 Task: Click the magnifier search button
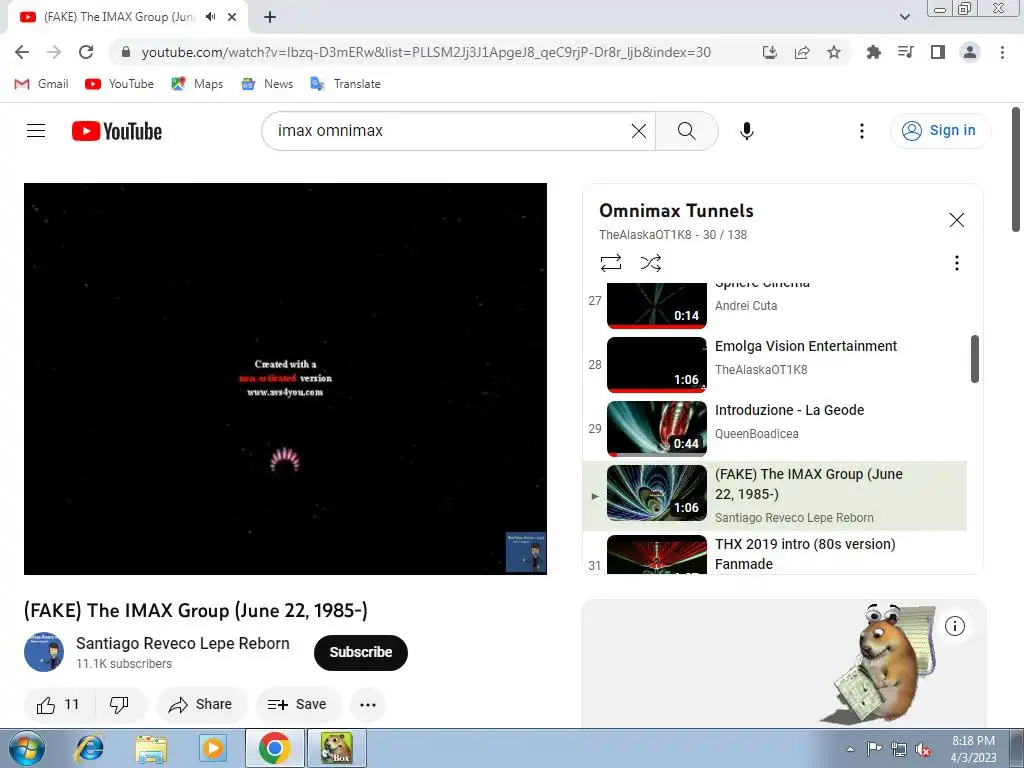tap(687, 131)
